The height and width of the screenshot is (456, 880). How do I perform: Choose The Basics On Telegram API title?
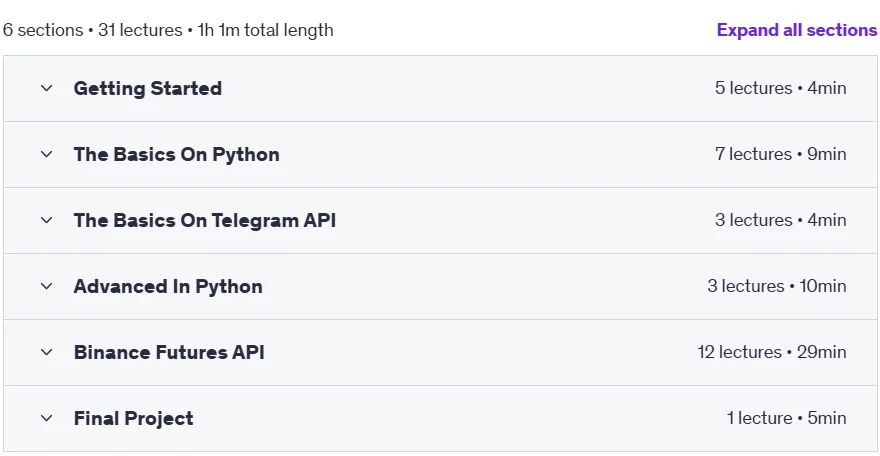click(205, 220)
